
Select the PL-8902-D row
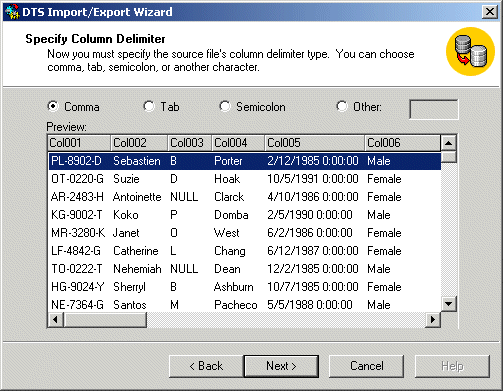(x=245, y=161)
